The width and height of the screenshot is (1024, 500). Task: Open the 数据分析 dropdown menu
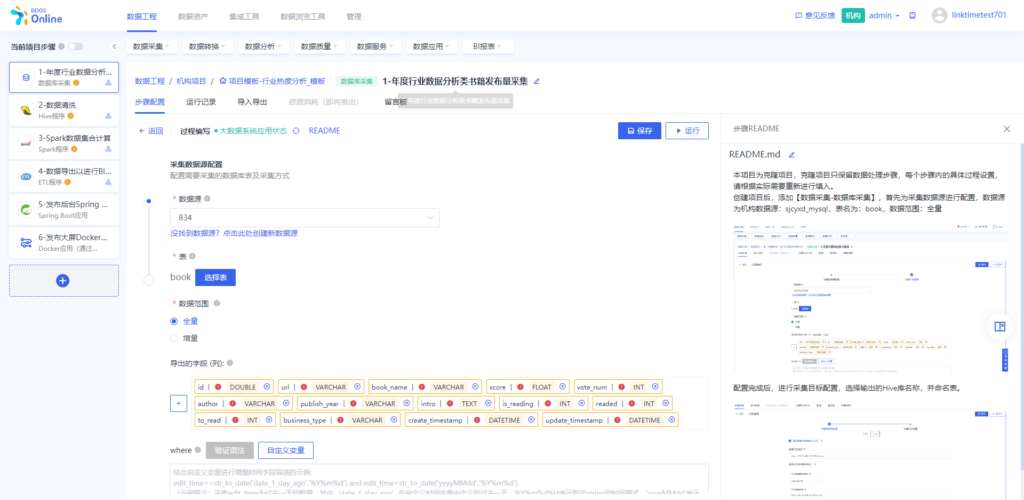coord(263,46)
